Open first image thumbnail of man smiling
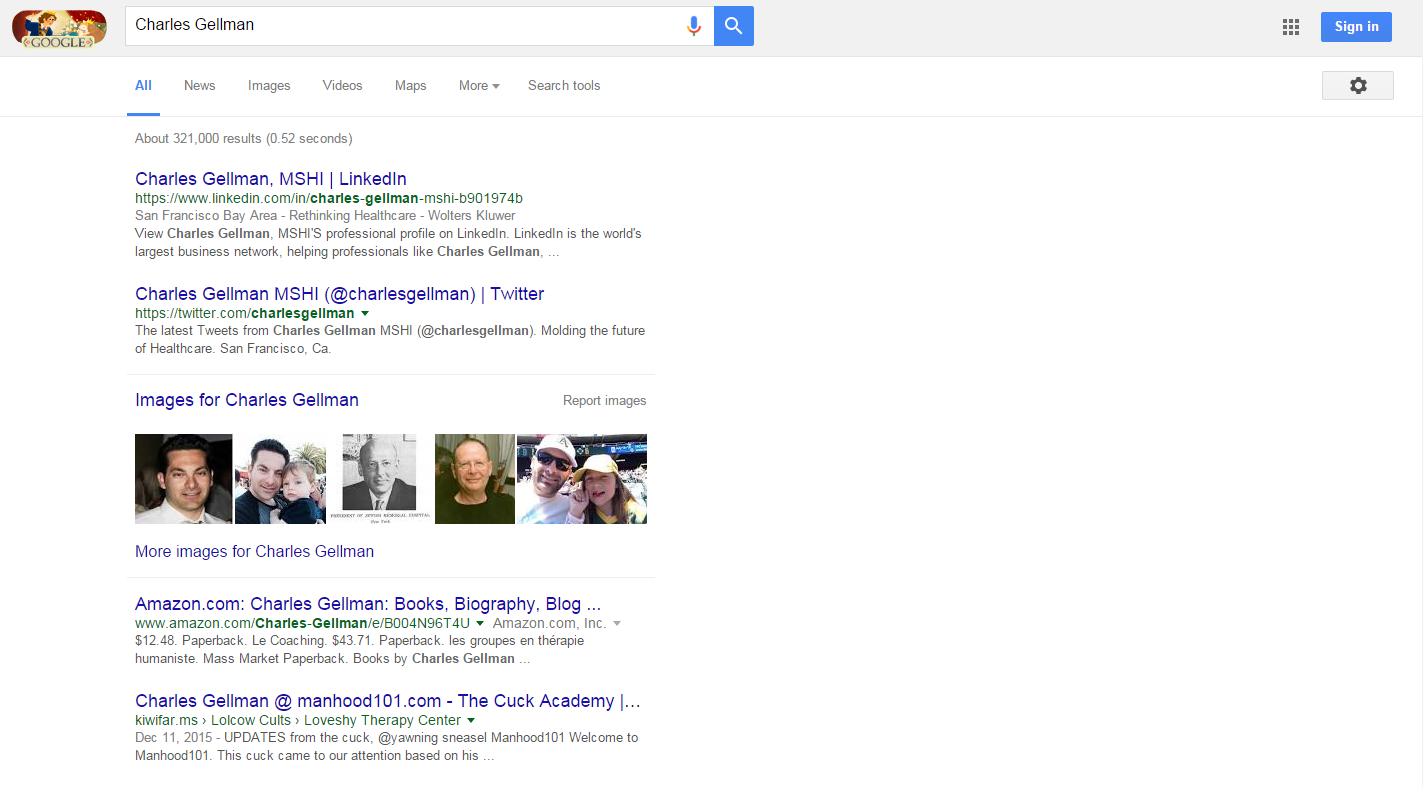1423x788 pixels. pos(183,479)
